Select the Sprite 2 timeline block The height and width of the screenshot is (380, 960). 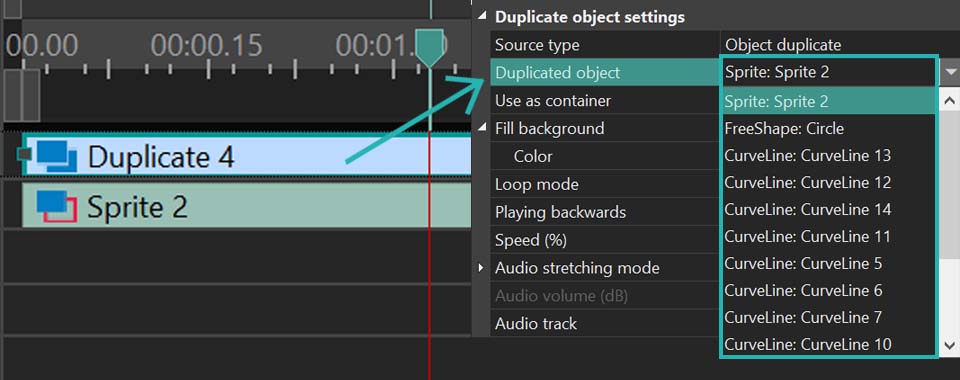click(247, 206)
